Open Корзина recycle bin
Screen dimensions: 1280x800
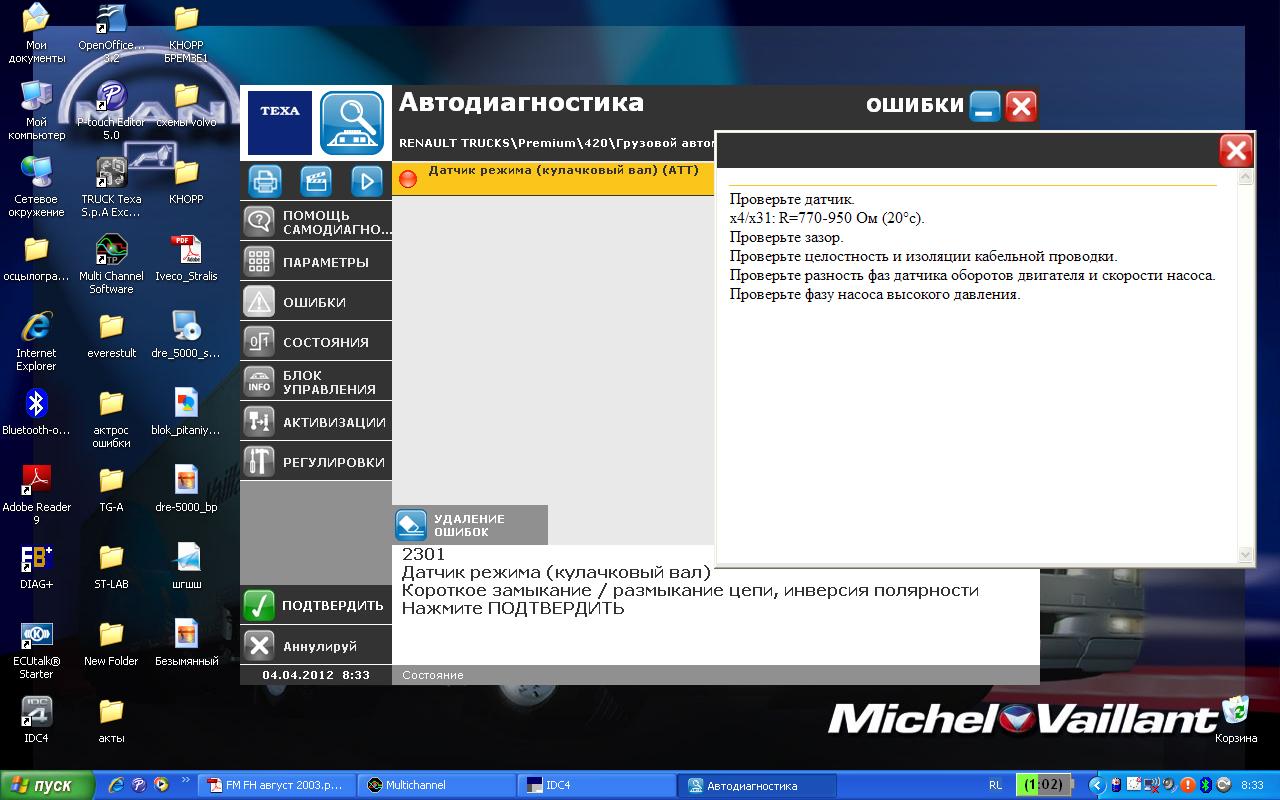1236,721
